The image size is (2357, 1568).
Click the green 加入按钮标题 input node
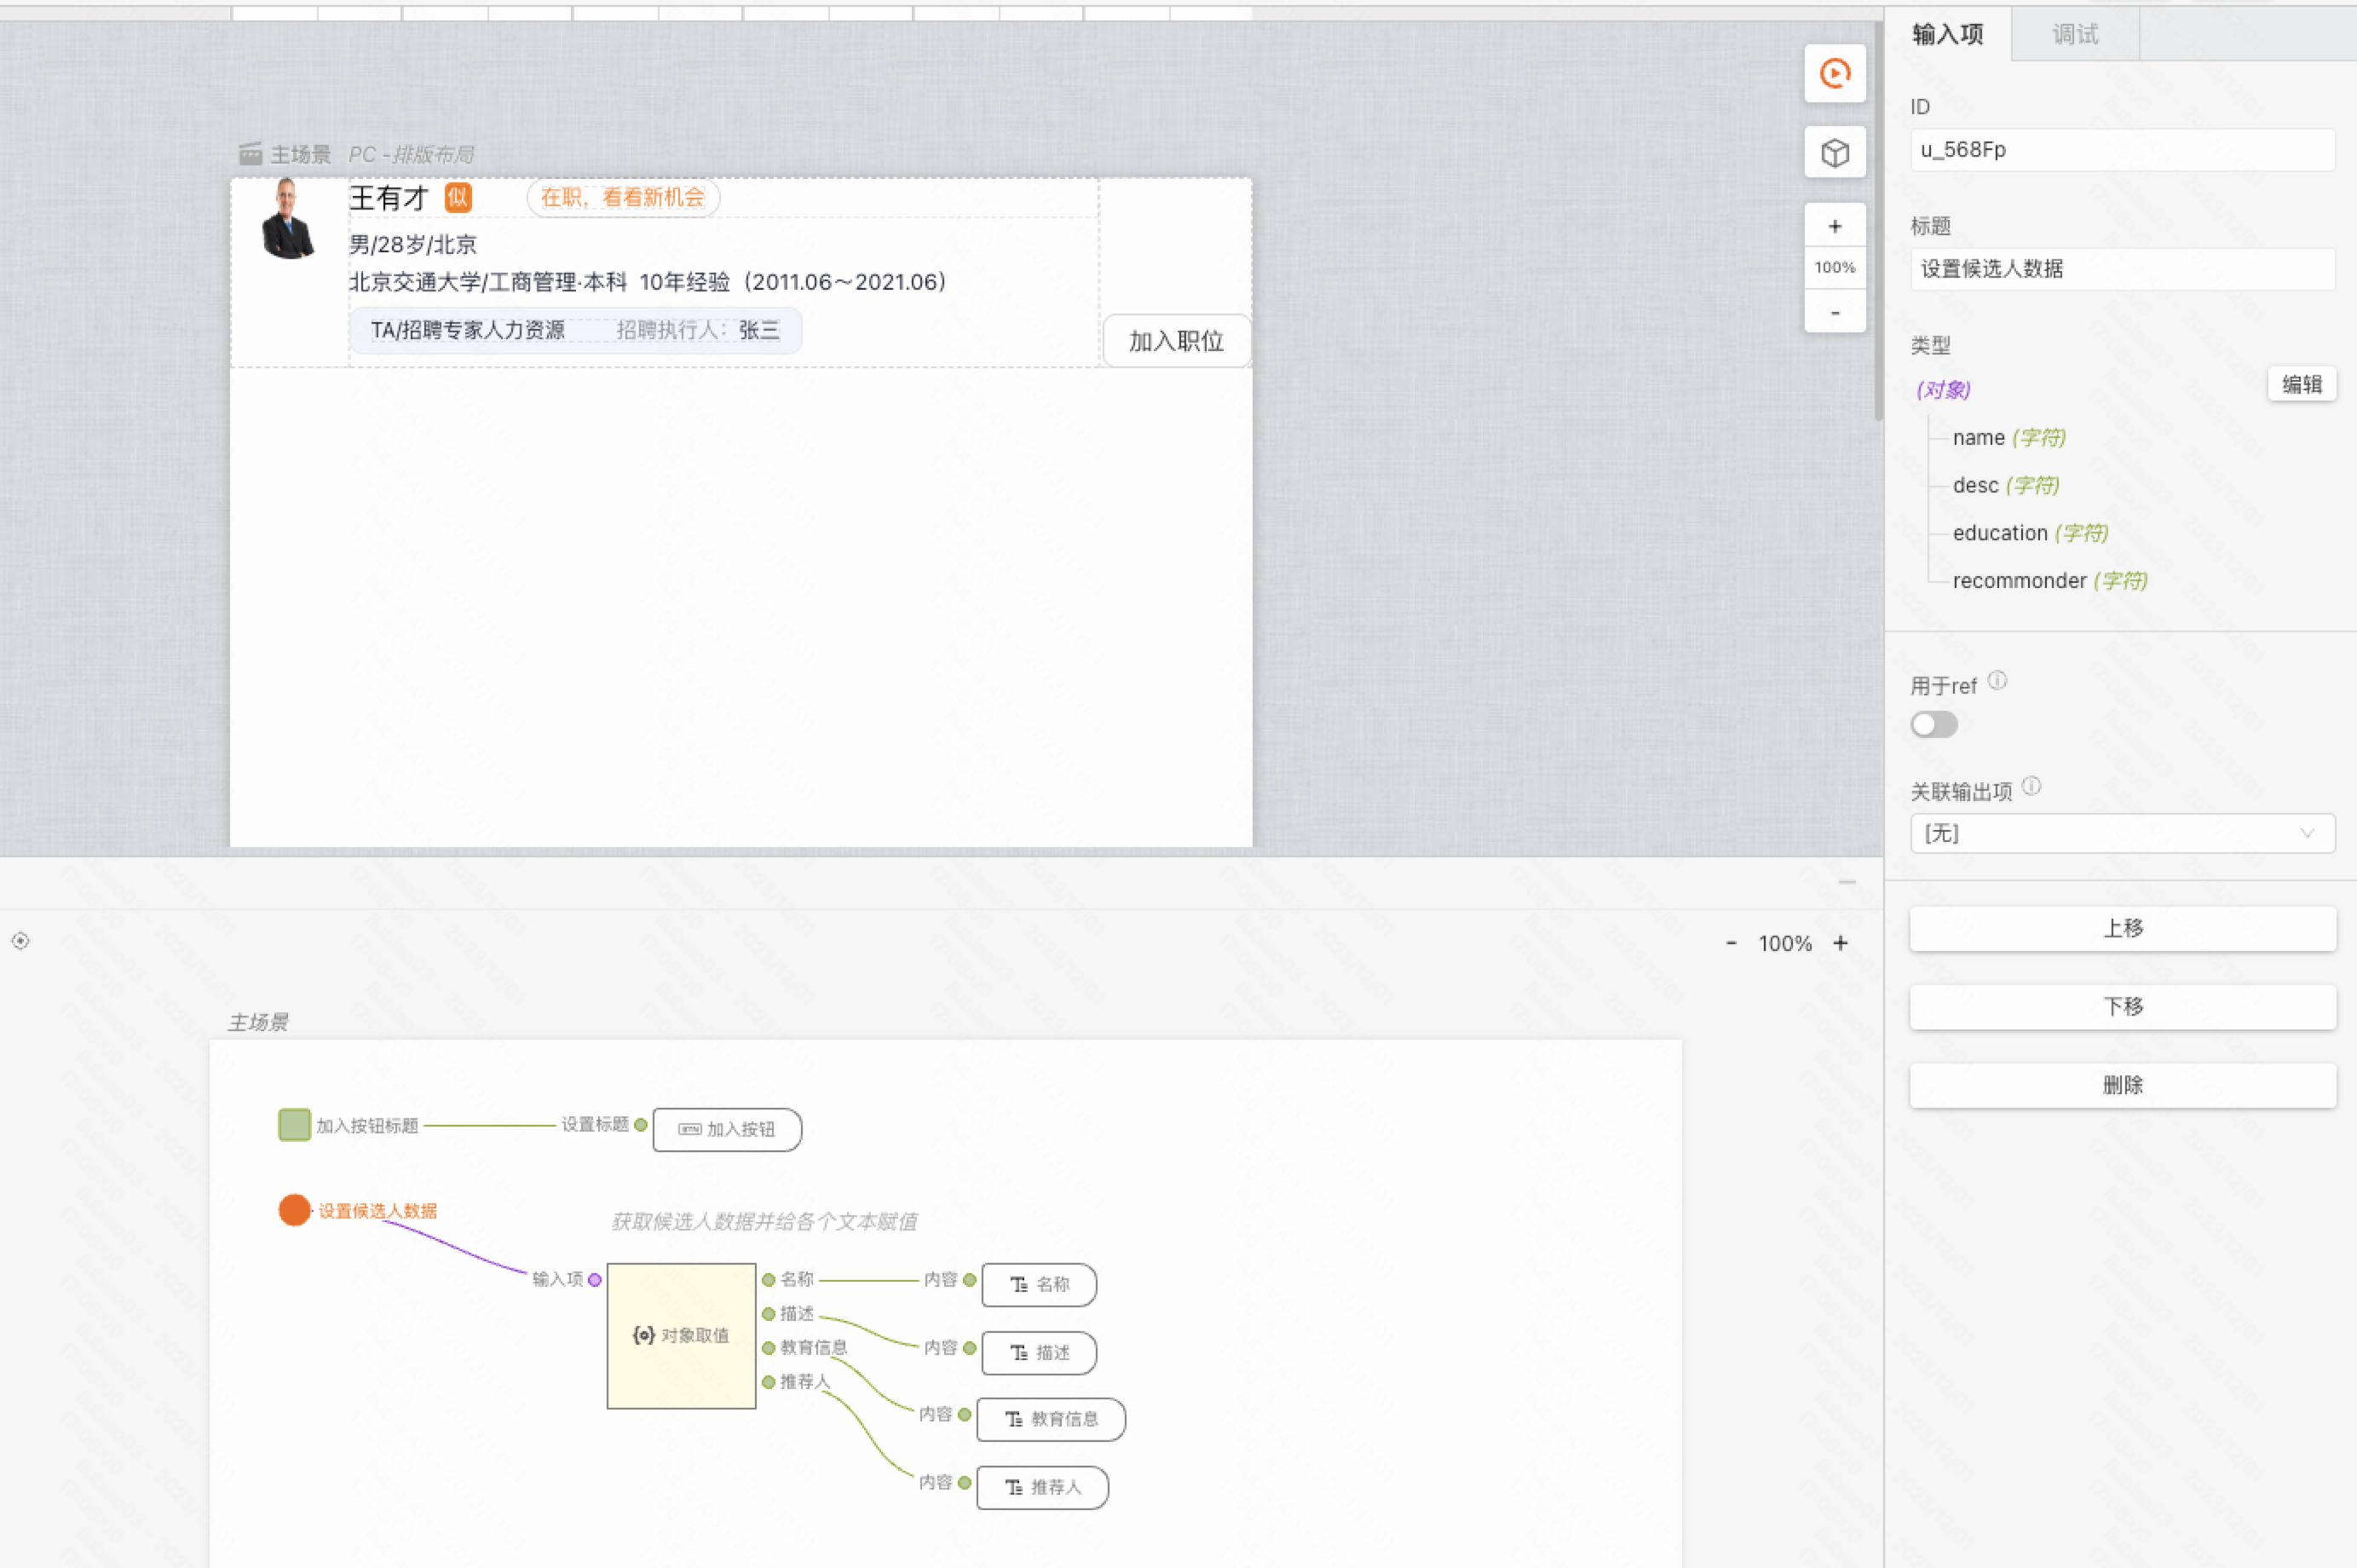pos(294,1124)
